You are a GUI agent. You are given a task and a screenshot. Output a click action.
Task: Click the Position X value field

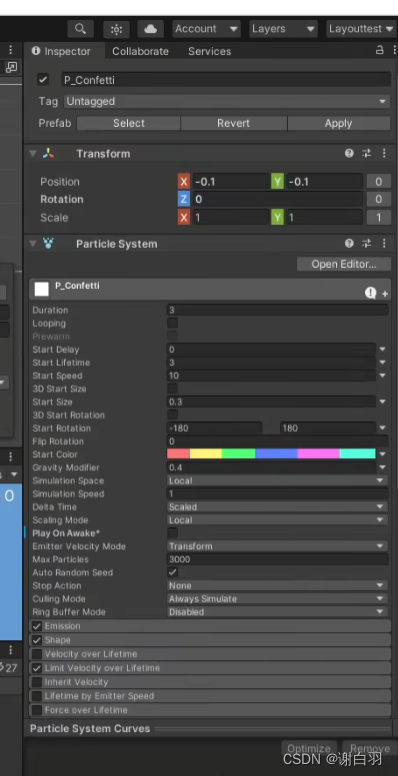coord(231,182)
